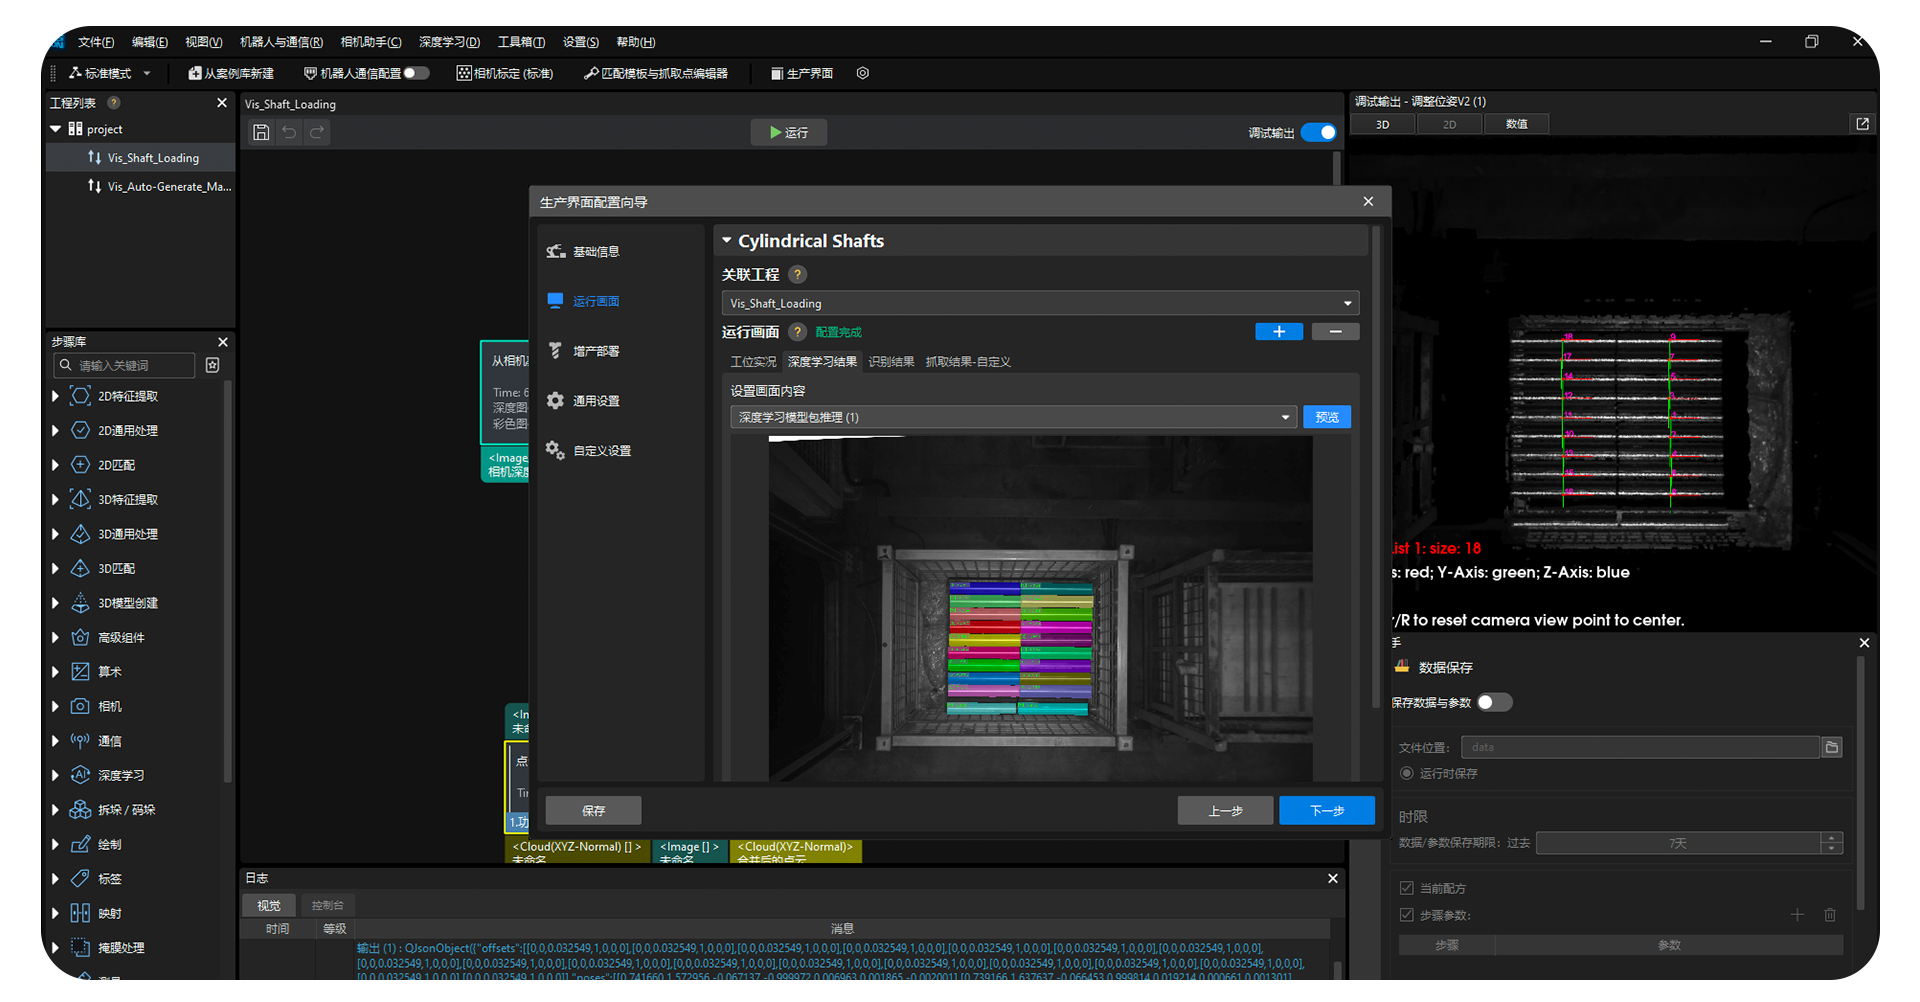Click the save icon in project toolbar

pyautogui.click(x=261, y=133)
